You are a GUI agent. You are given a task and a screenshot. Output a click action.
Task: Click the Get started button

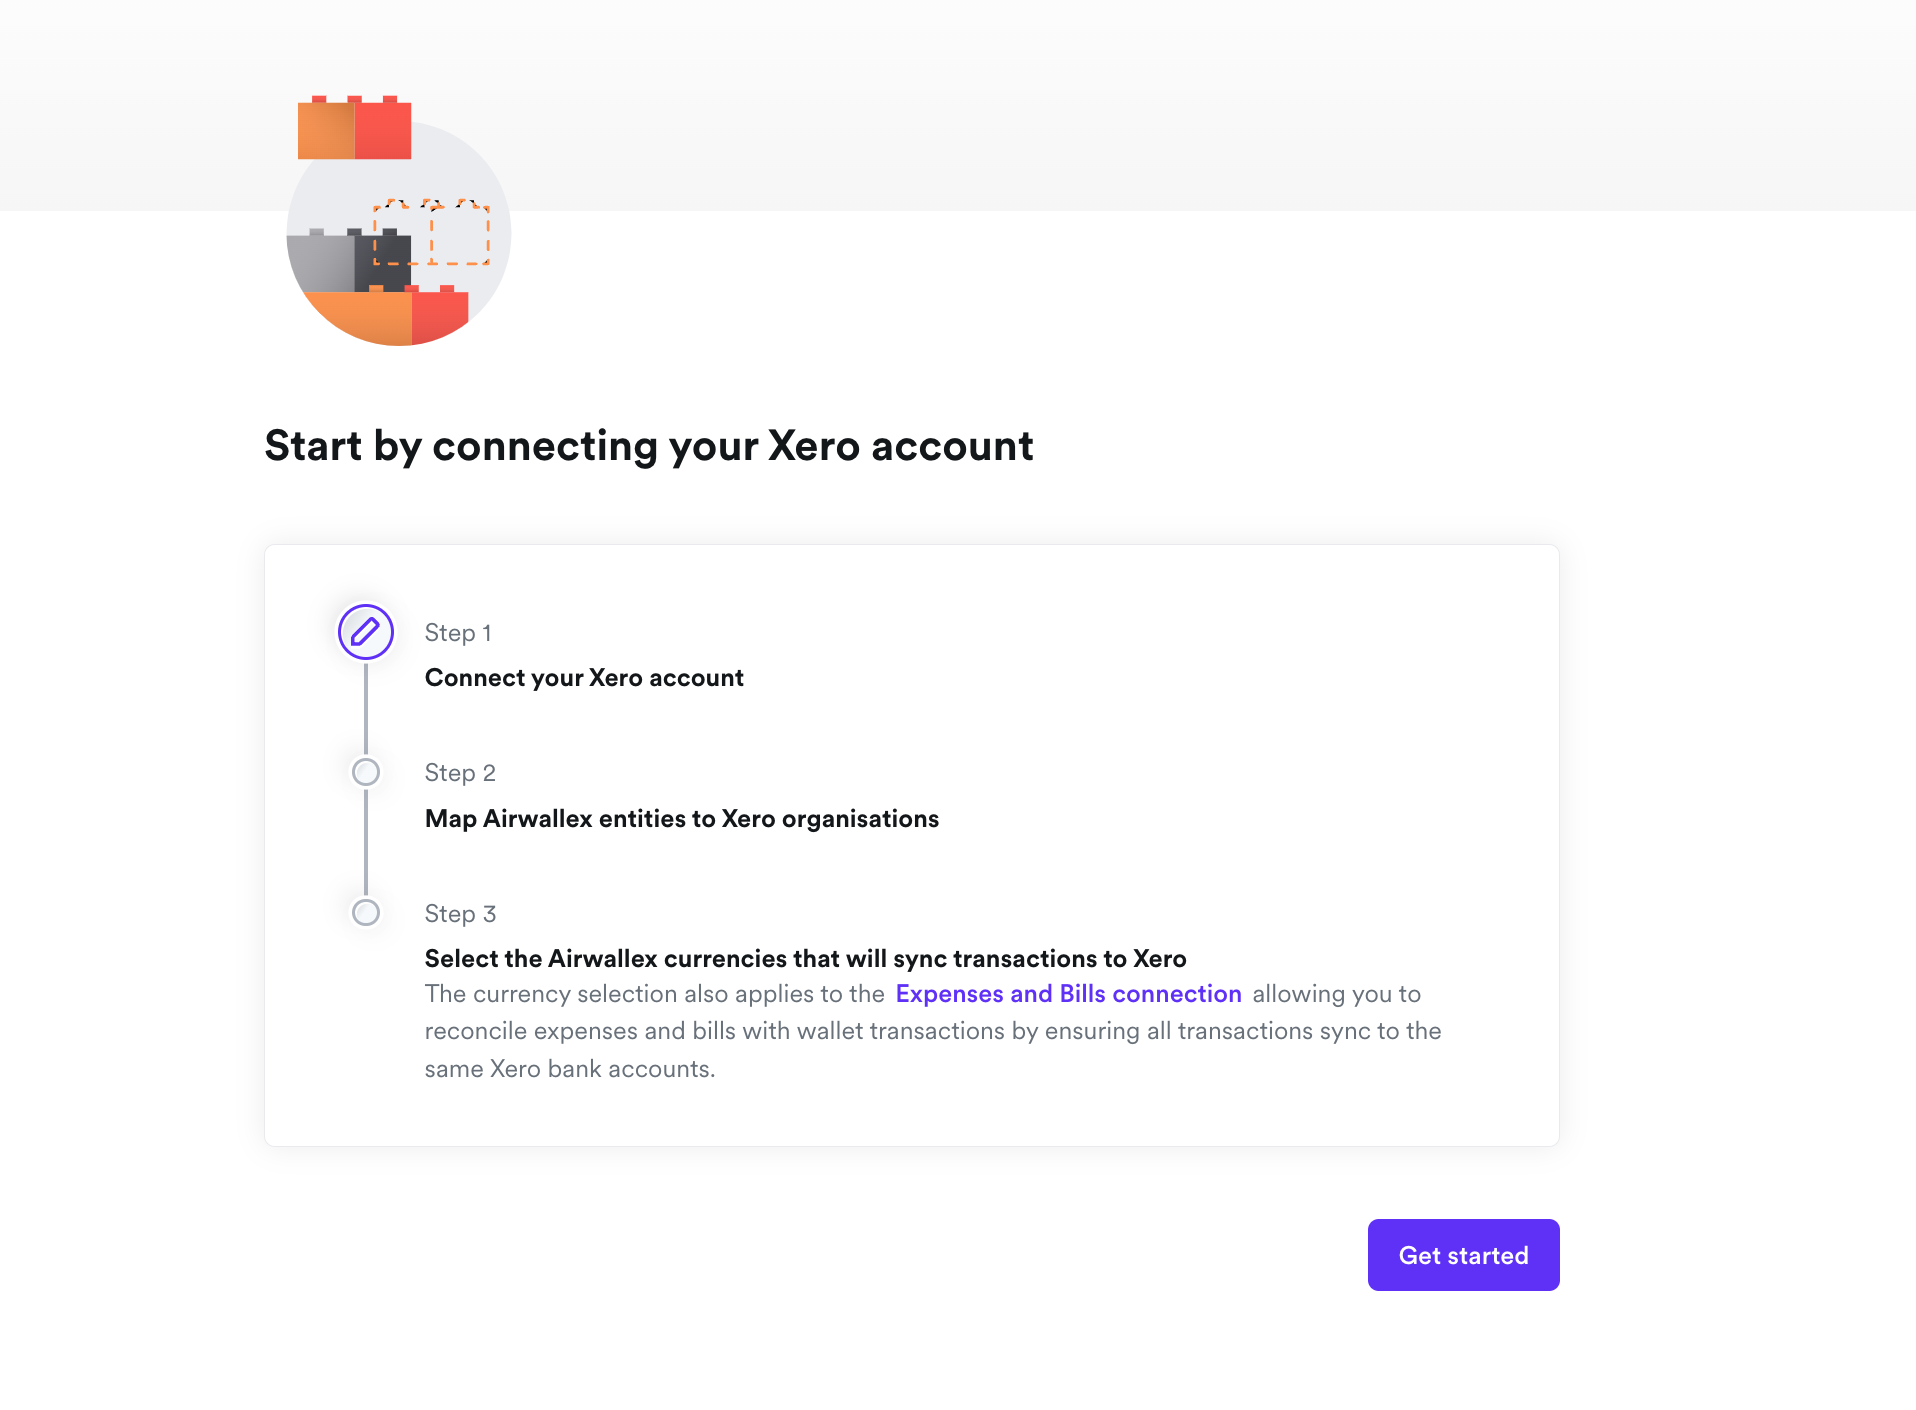pos(1463,1255)
